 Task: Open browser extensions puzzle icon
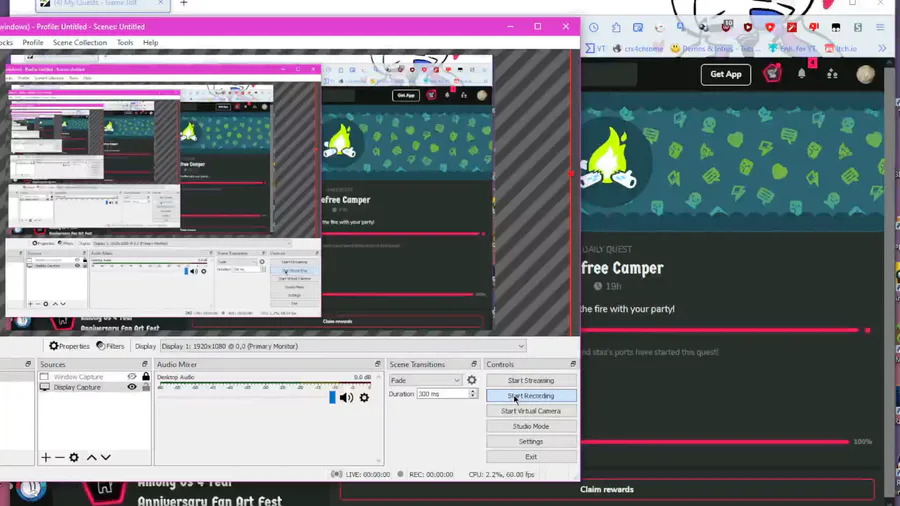pos(616,27)
